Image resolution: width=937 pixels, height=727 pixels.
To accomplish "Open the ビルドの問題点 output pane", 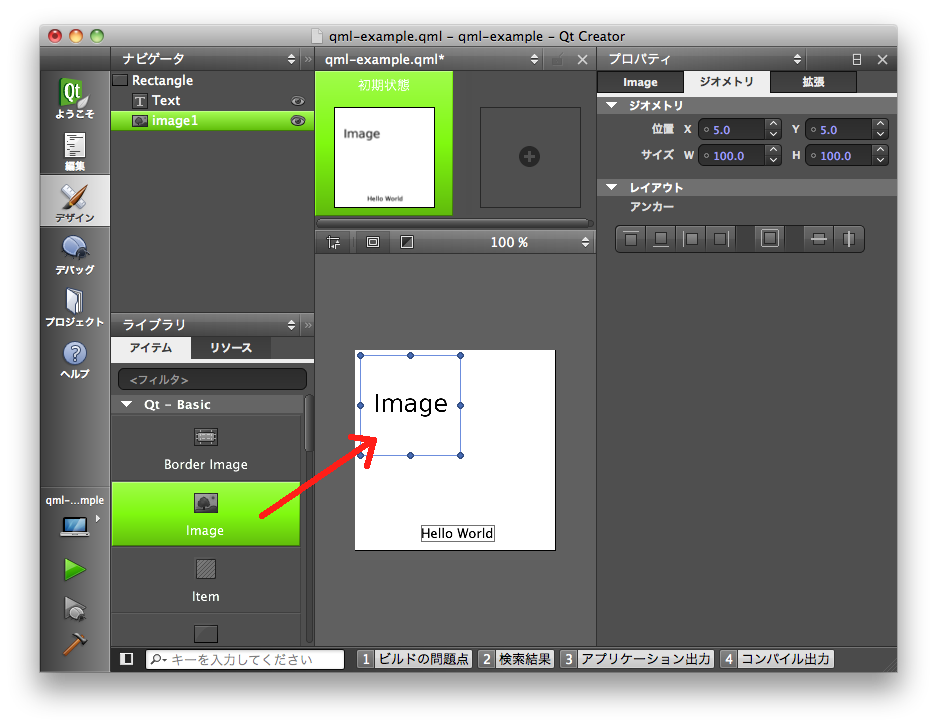I will (414, 659).
